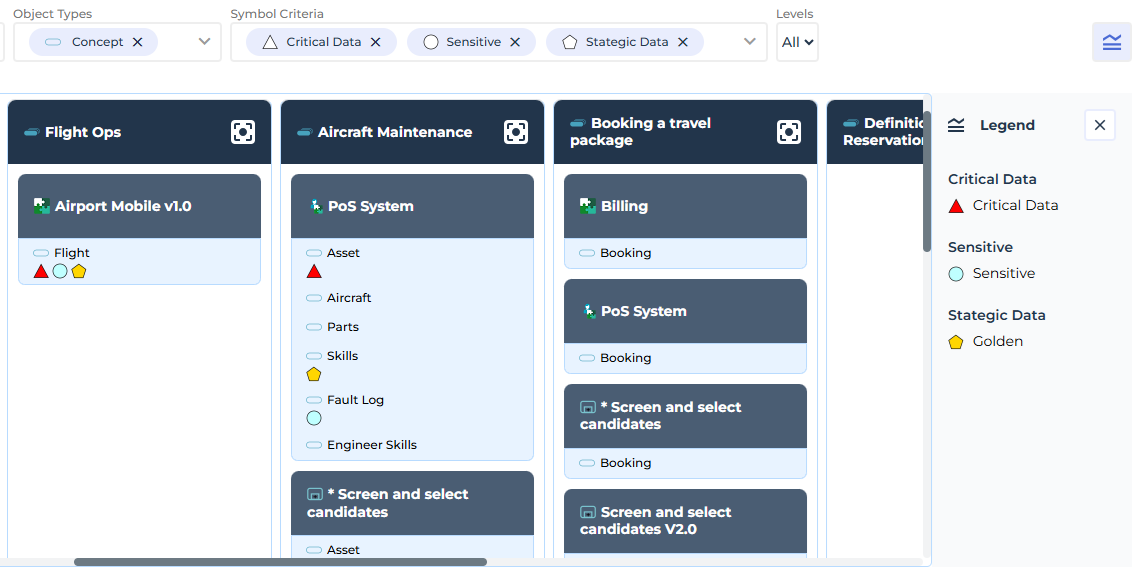The width and height of the screenshot is (1134, 568).
Task: Expand the Object Types dropdown
Action: (x=205, y=42)
